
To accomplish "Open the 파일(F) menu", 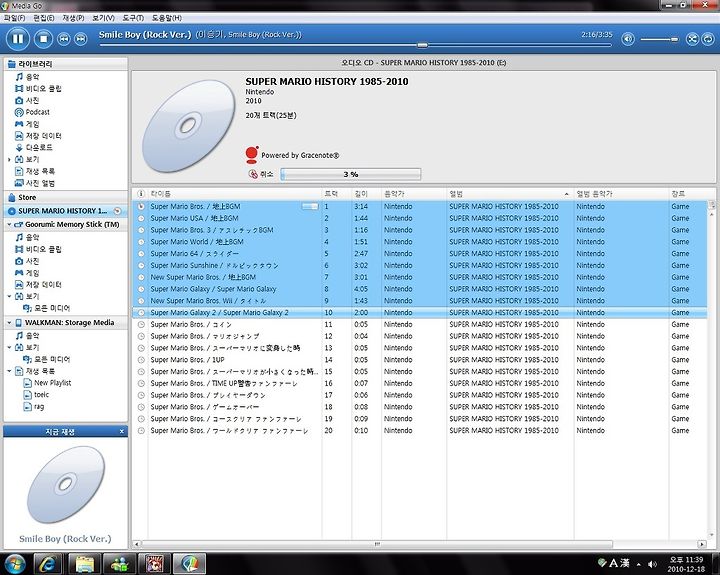I will coord(14,18).
